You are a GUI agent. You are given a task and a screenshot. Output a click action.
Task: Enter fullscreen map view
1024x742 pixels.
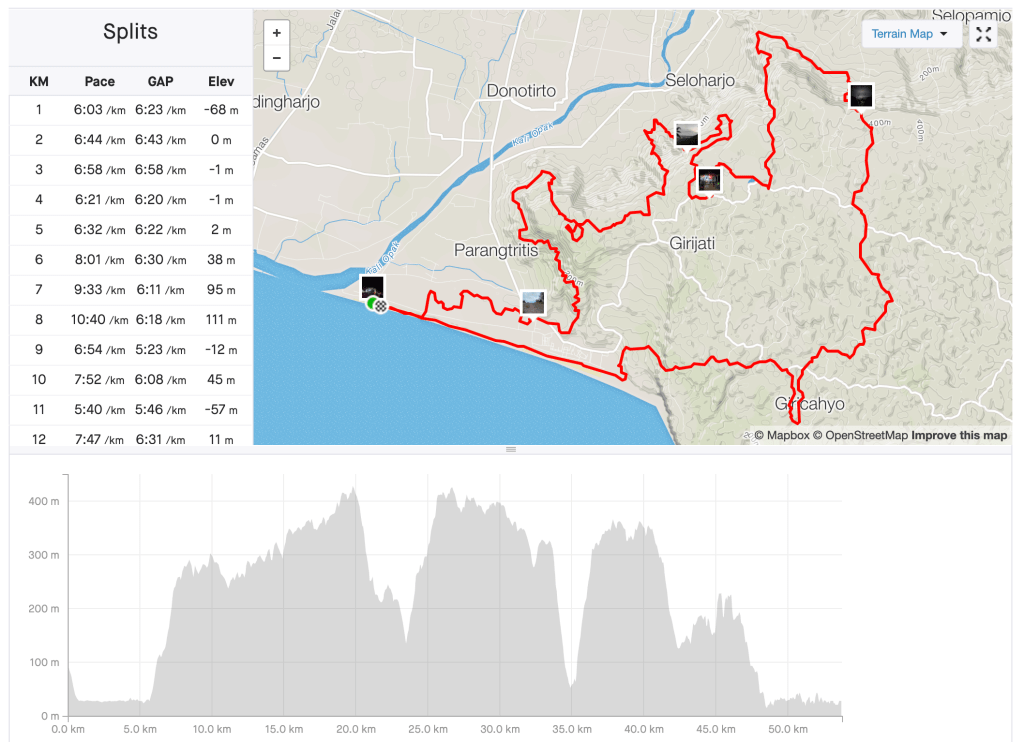pyautogui.click(x=984, y=34)
